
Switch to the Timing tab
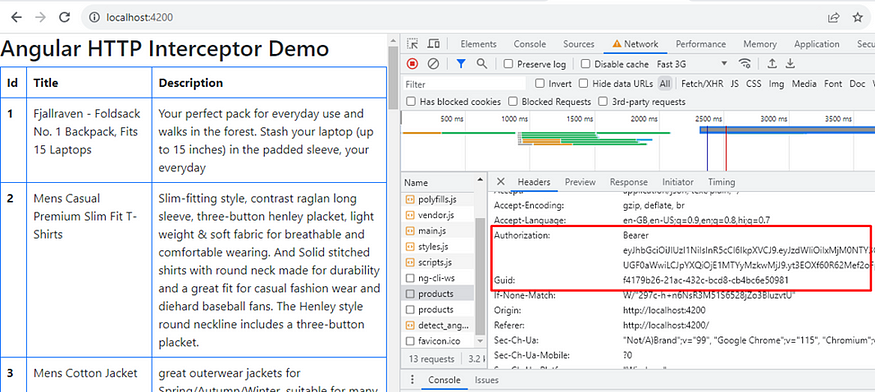722,182
